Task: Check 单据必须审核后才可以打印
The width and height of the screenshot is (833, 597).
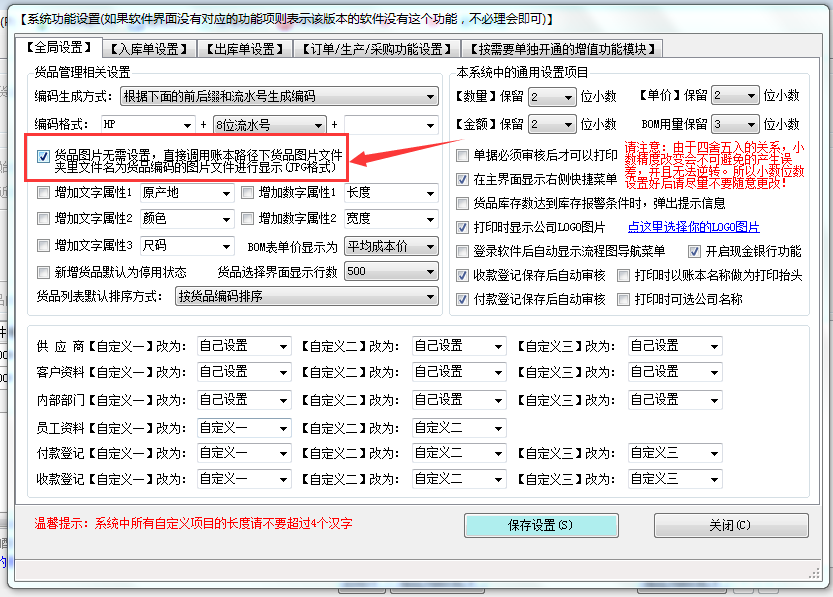Action: click(463, 155)
